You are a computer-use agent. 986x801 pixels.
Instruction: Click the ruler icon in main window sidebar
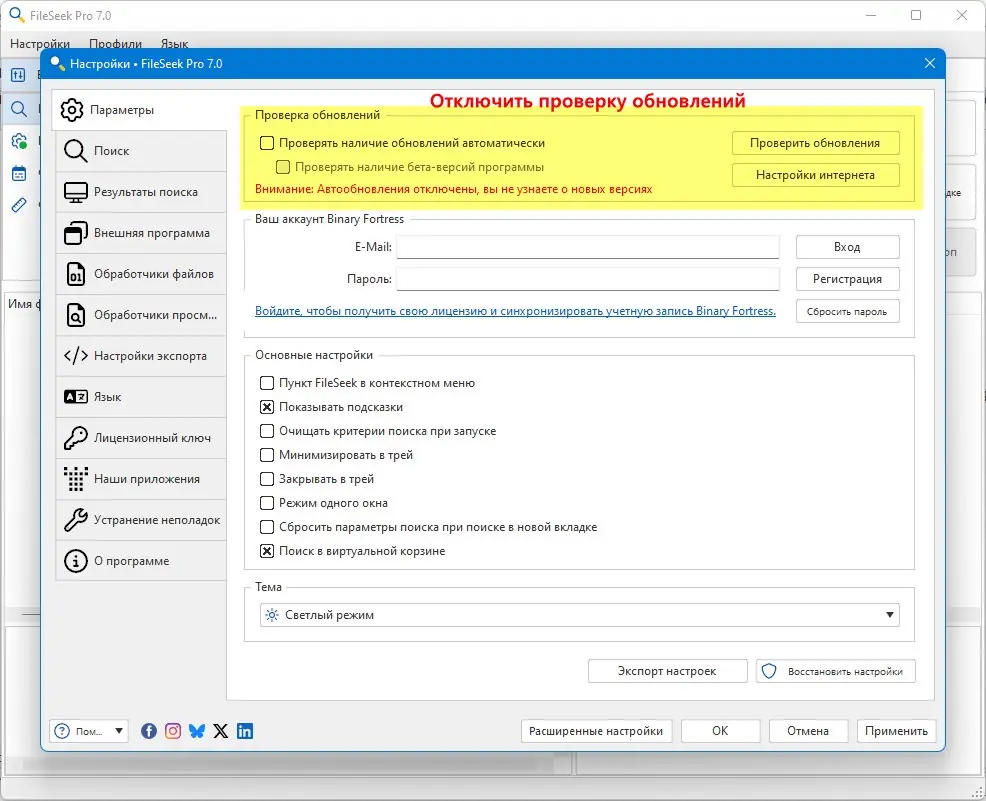pos(19,205)
